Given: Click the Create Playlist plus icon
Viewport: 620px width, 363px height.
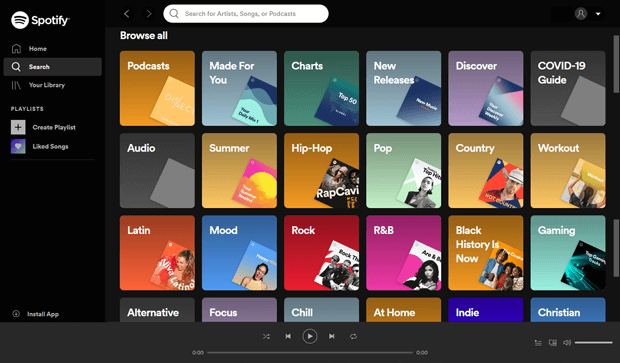Looking at the screenshot, I should click(18, 127).
